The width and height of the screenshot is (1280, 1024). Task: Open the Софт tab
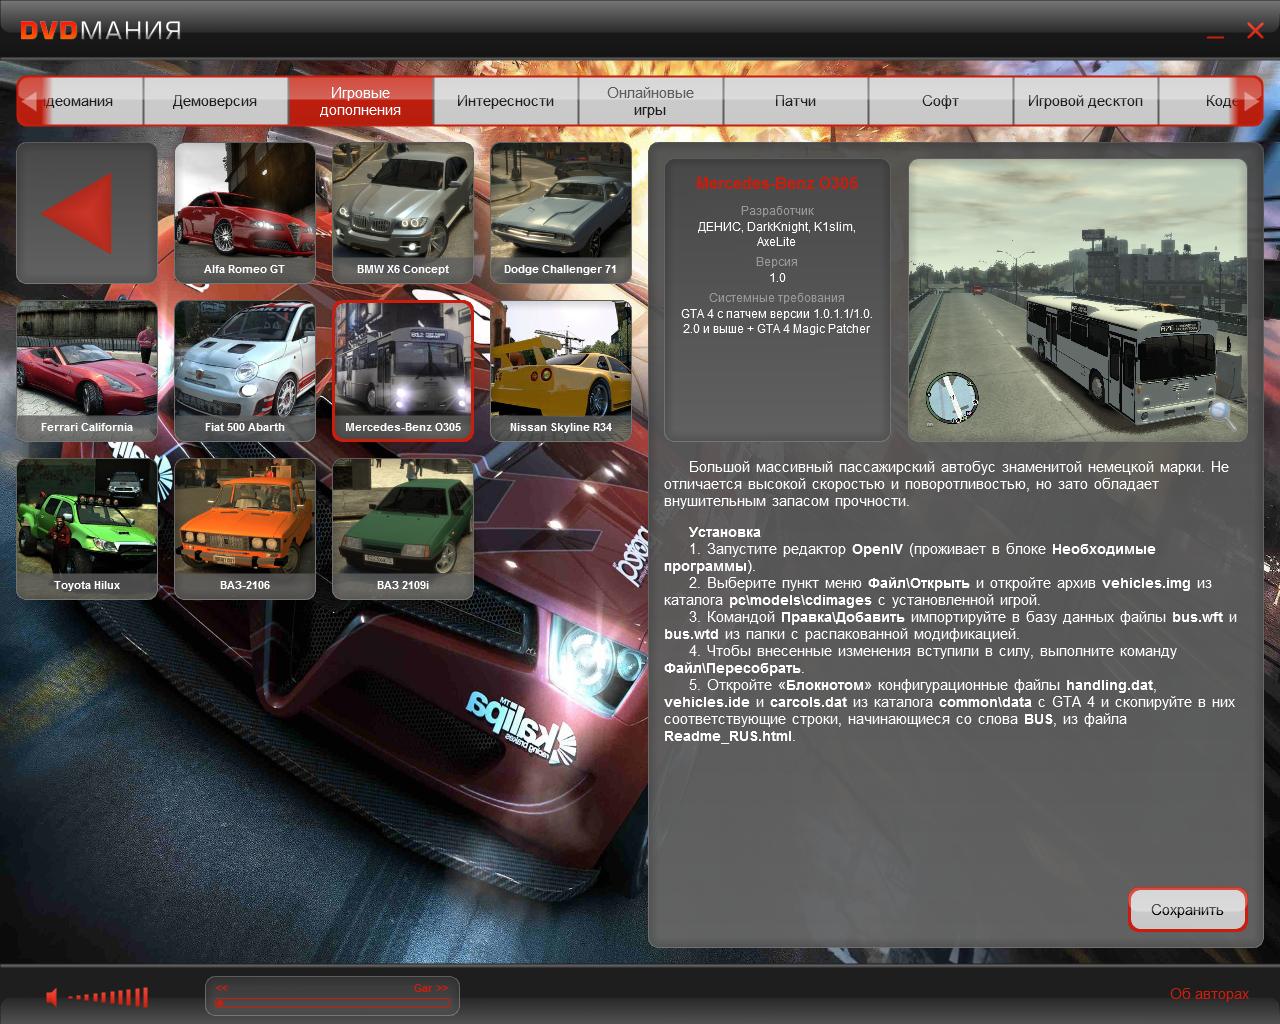point(940,101)
